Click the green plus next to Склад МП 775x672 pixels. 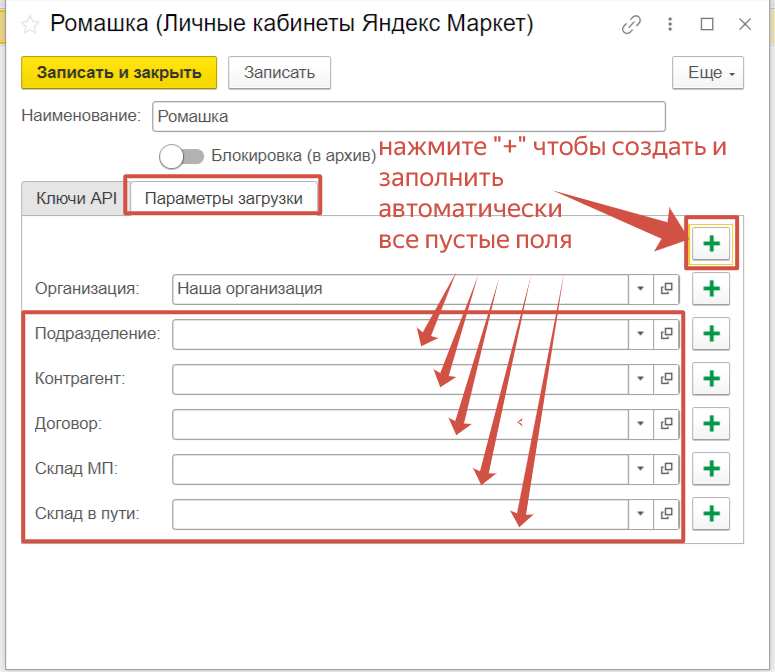pos(711,469)
